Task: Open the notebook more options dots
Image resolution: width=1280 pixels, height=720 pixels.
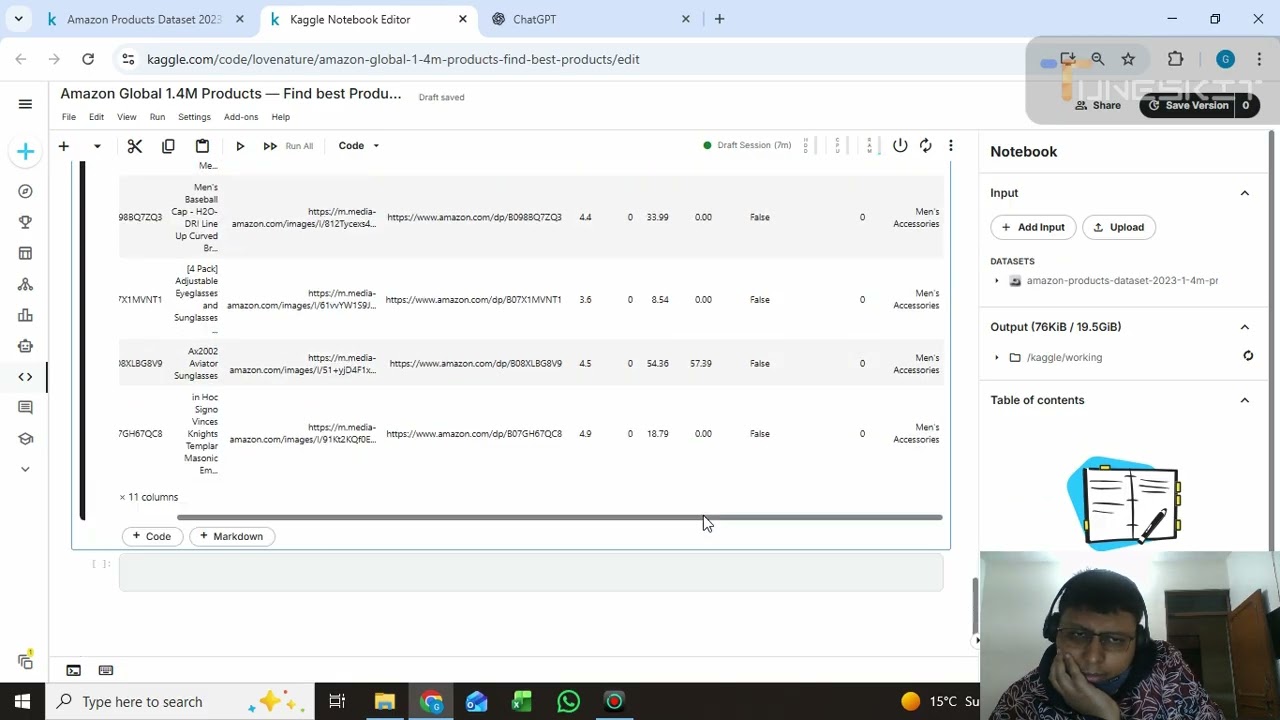Action: (951, 146)
